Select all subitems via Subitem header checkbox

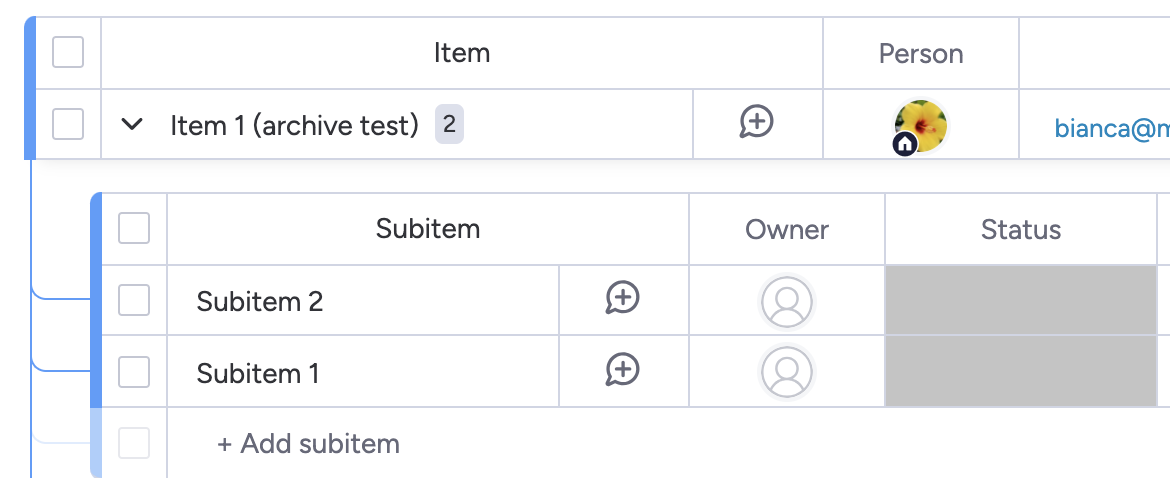(134, 228)
